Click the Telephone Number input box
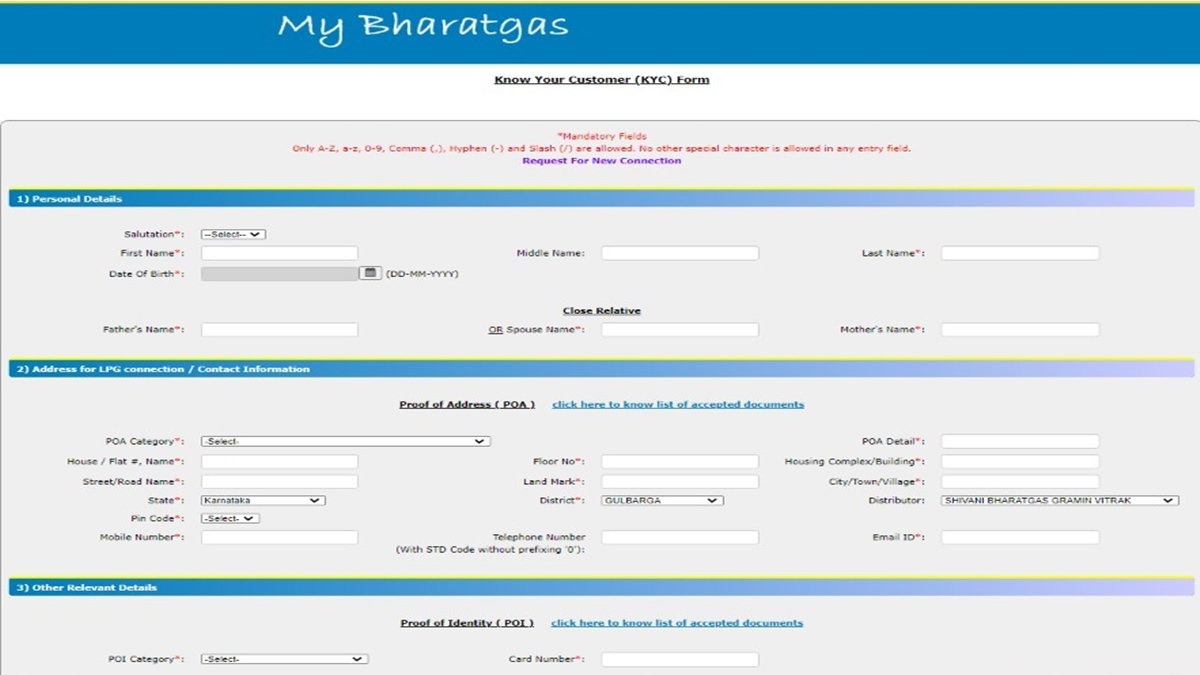This screenshot has width=1200, height=675. 680,538
